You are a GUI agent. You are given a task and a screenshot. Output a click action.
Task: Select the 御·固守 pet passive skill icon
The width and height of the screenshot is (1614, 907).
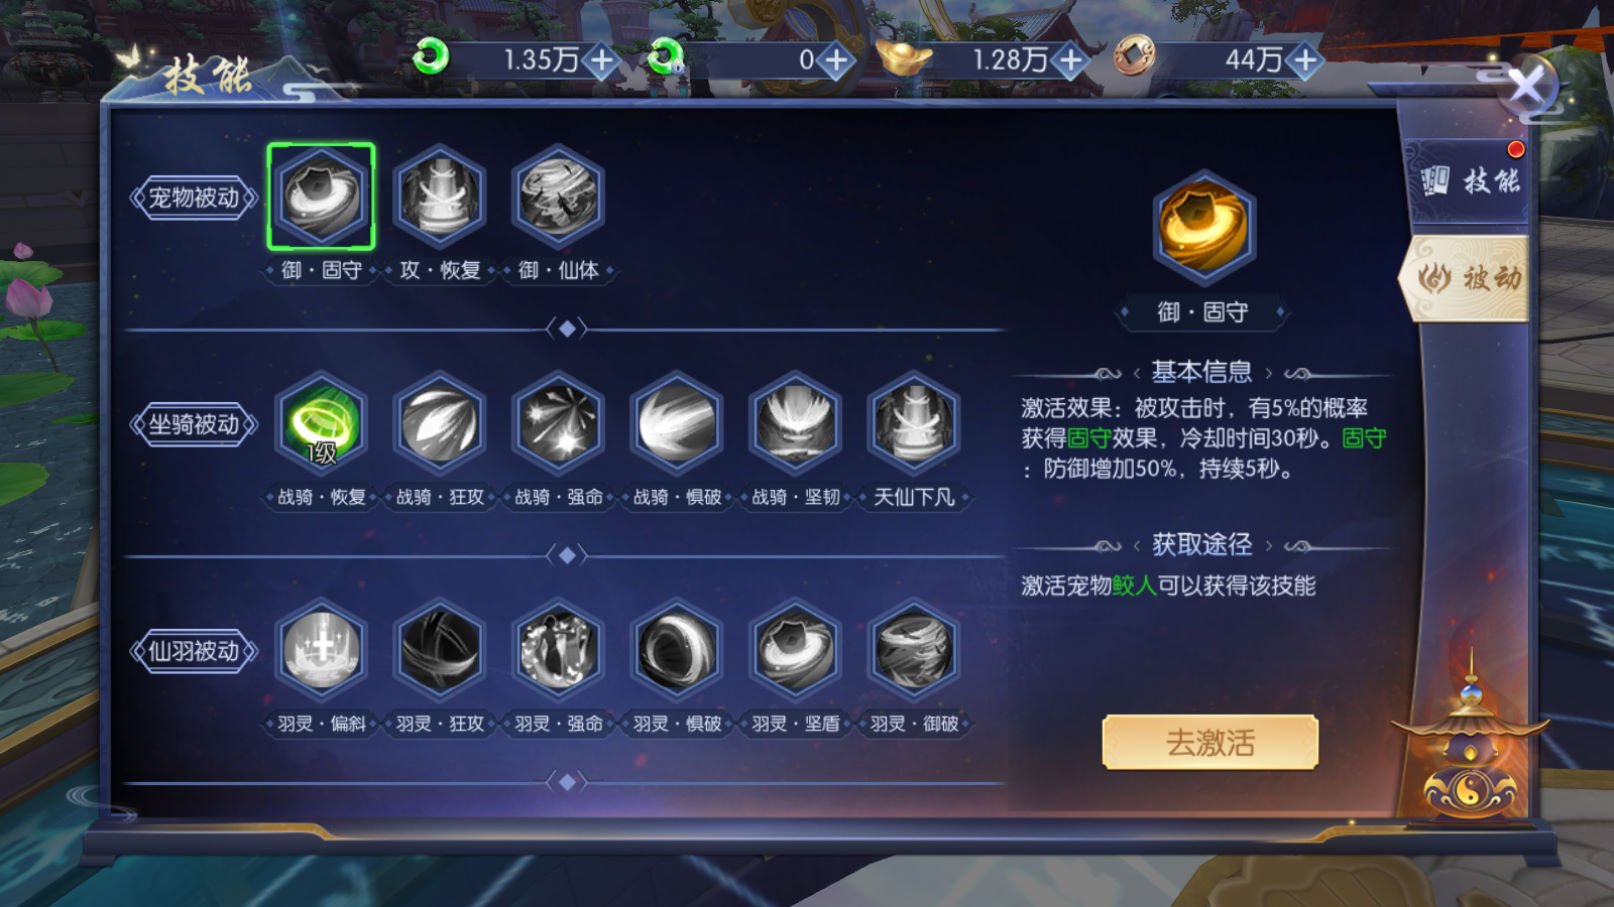point(321,197)
